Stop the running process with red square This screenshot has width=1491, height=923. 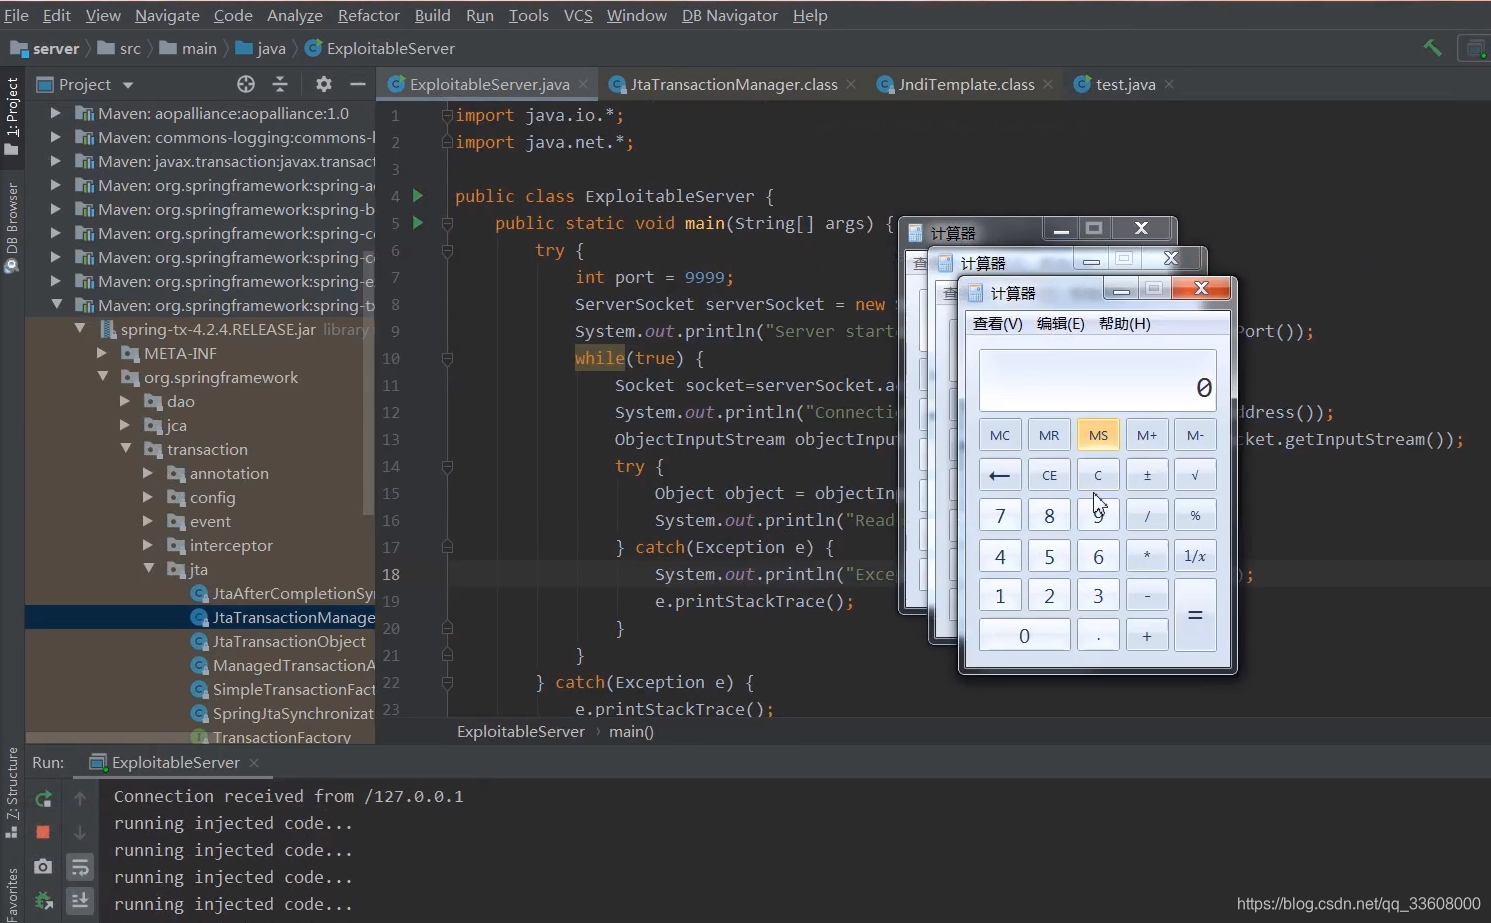[x=43, y=832]
